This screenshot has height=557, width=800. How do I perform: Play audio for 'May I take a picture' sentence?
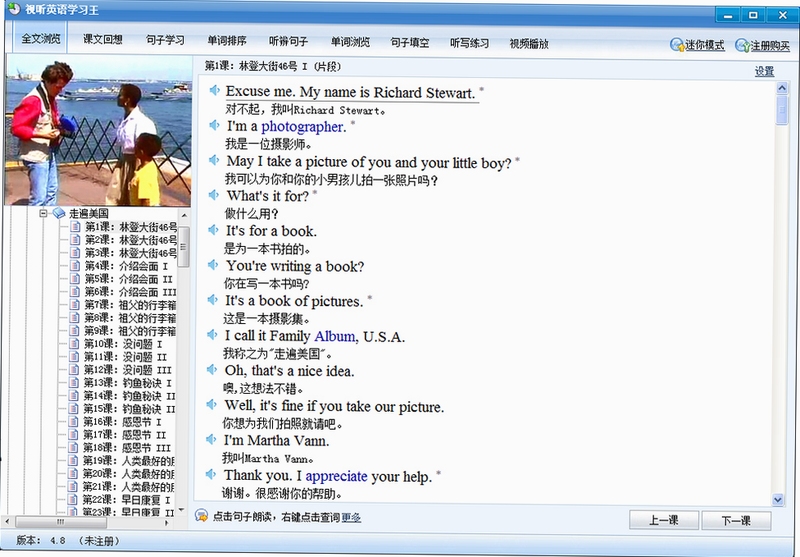coord(214,160)
